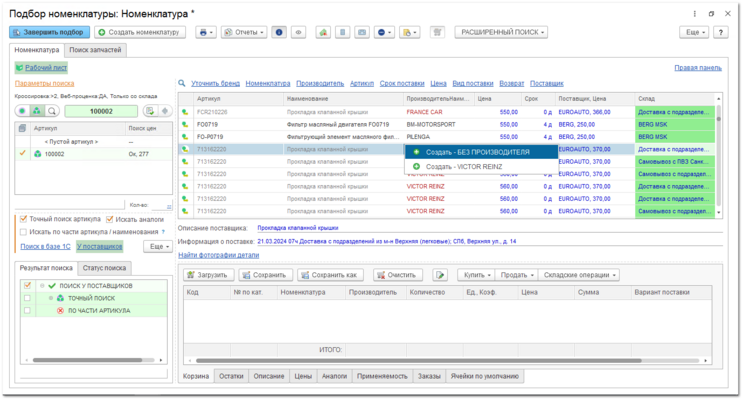Screen dimensions: 743x400
Task: Select the green circle search mode icon
Action: point(22,111)
